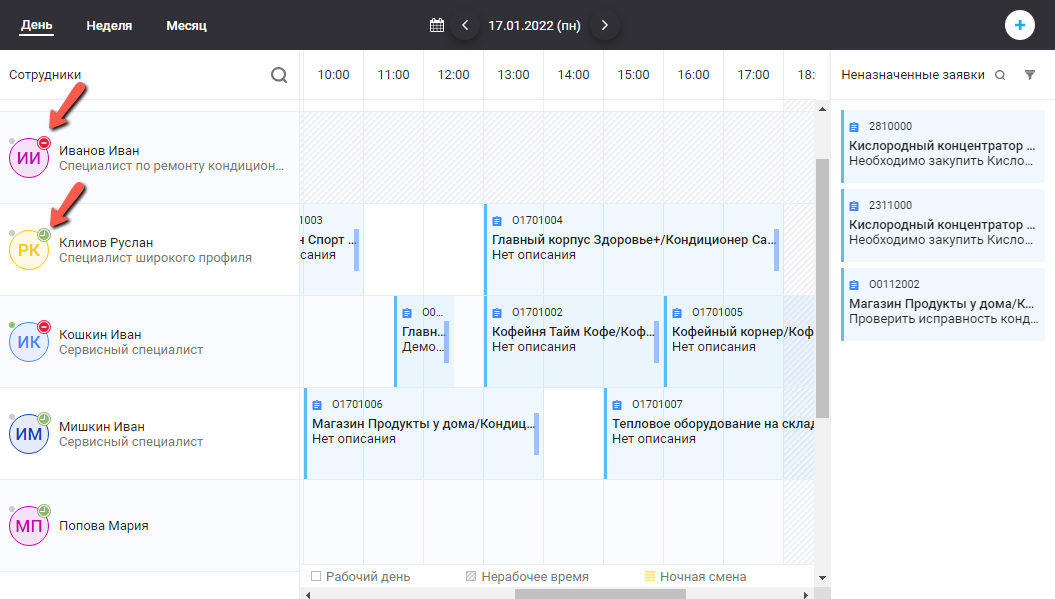Switch to the Неделя view tab
Viewport: 1055px width, 599px height.
click(x=109, y=26)
